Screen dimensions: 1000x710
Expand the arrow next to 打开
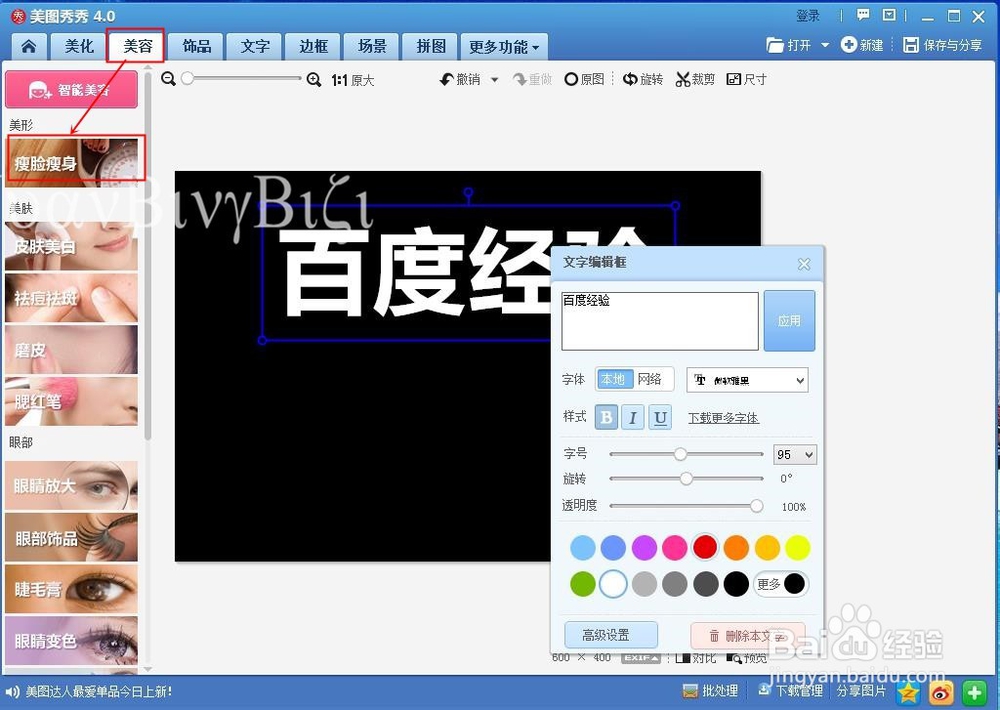[825, 45]
